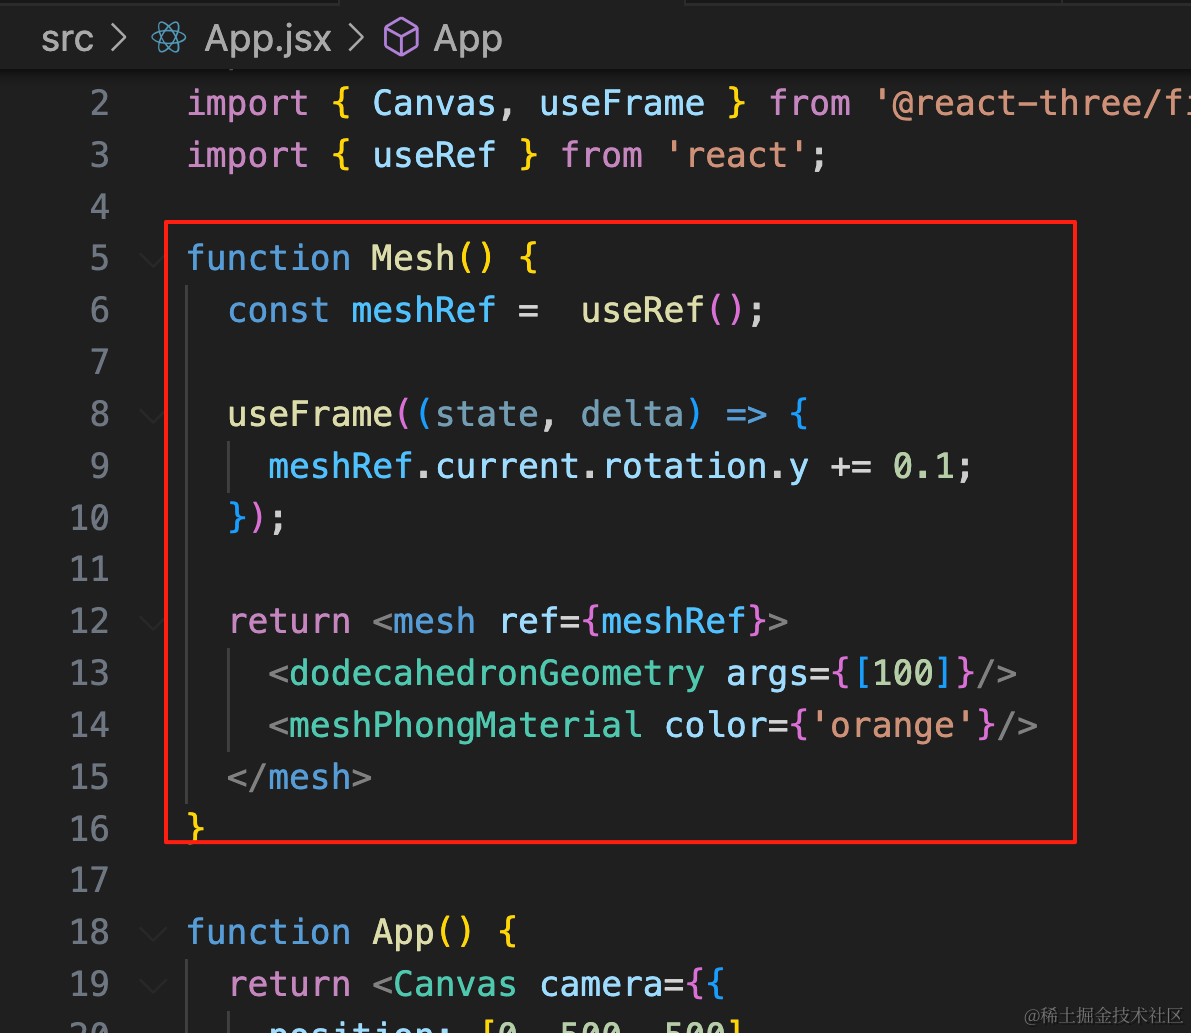
Task: Click the value '0.1' on line 9
Action: click(924, 466)
